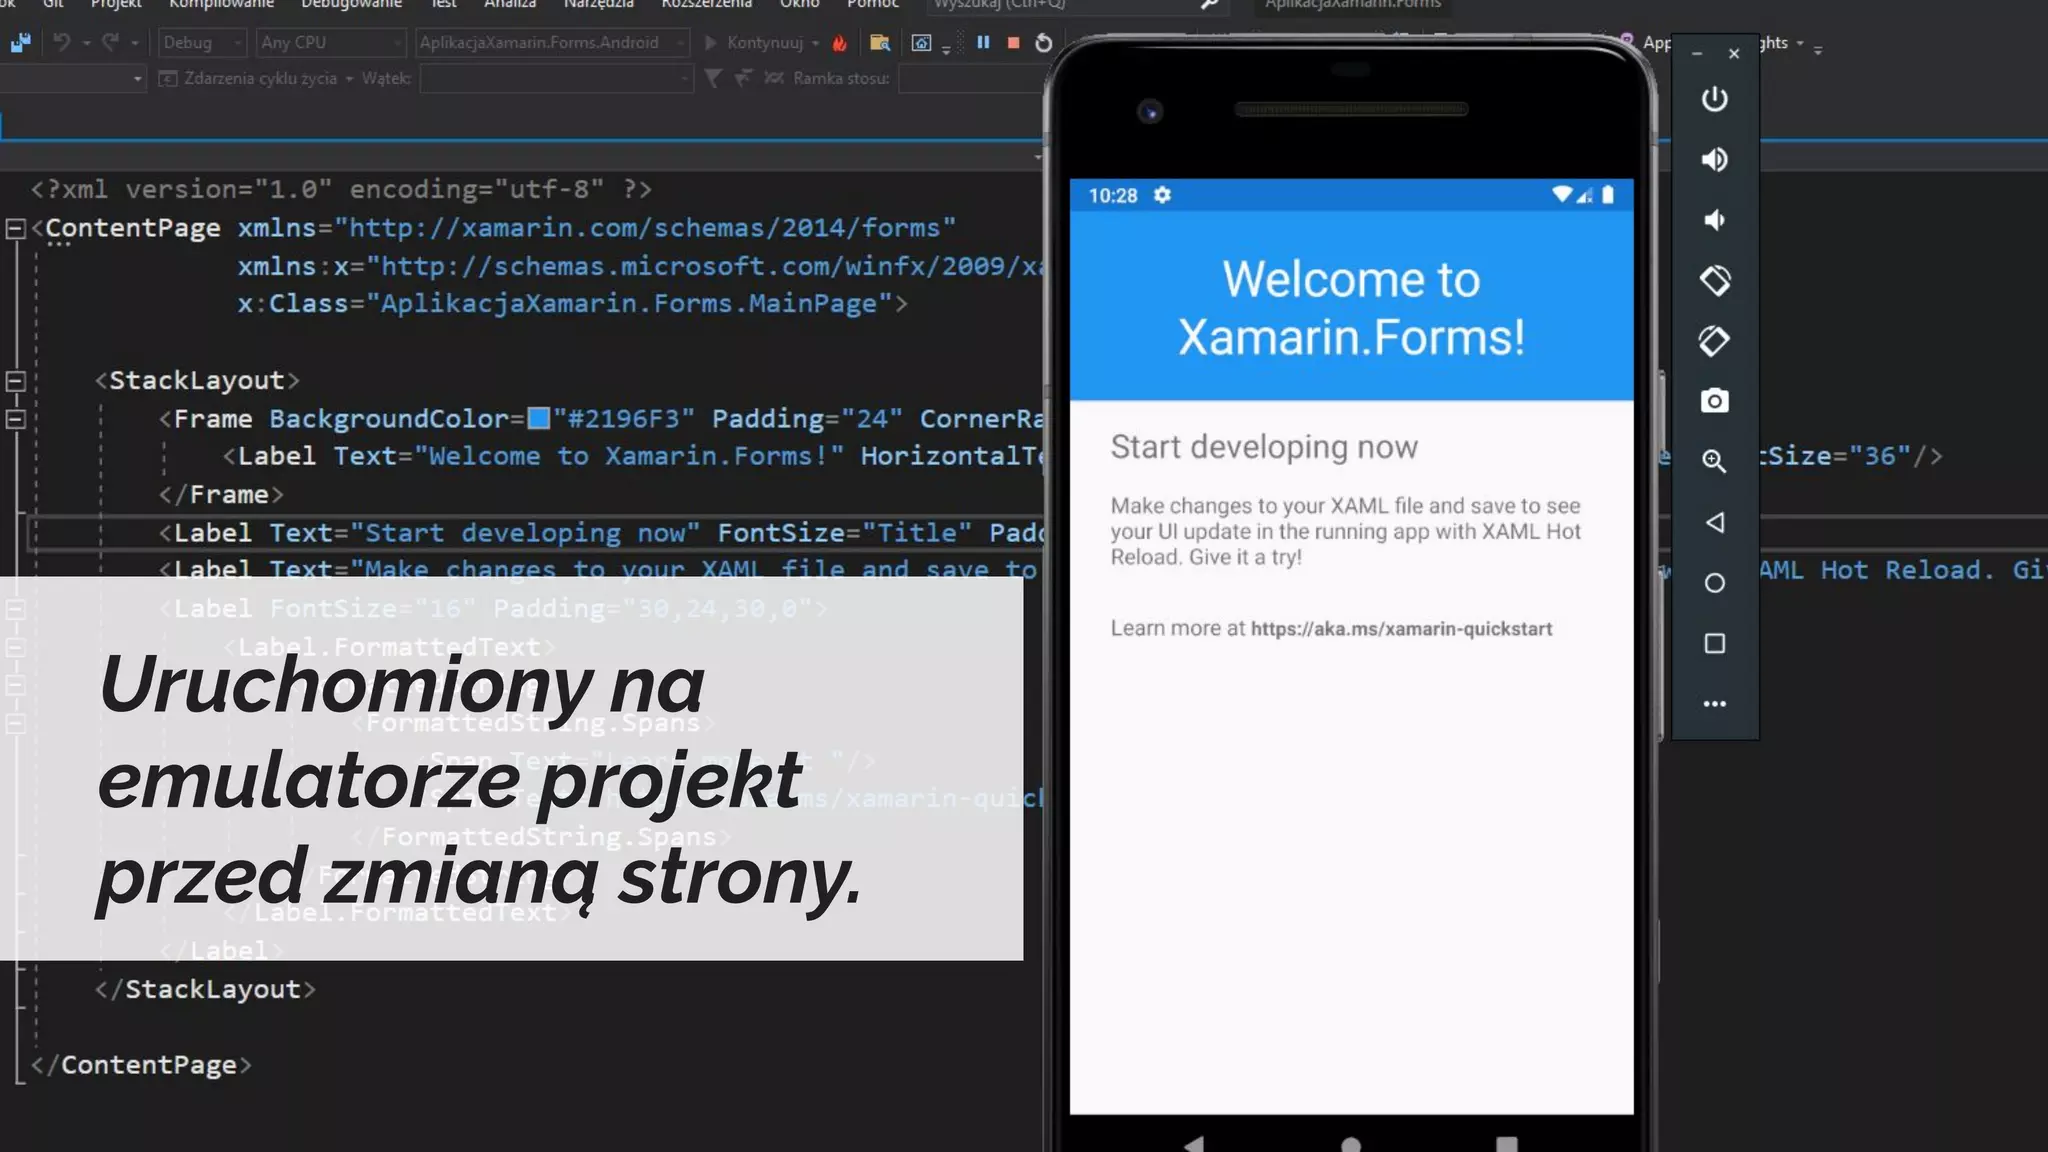This screenshot has width=2048, height=1152.
Task: Click emulator Home circle button
Action: [x=1714, y=583]
